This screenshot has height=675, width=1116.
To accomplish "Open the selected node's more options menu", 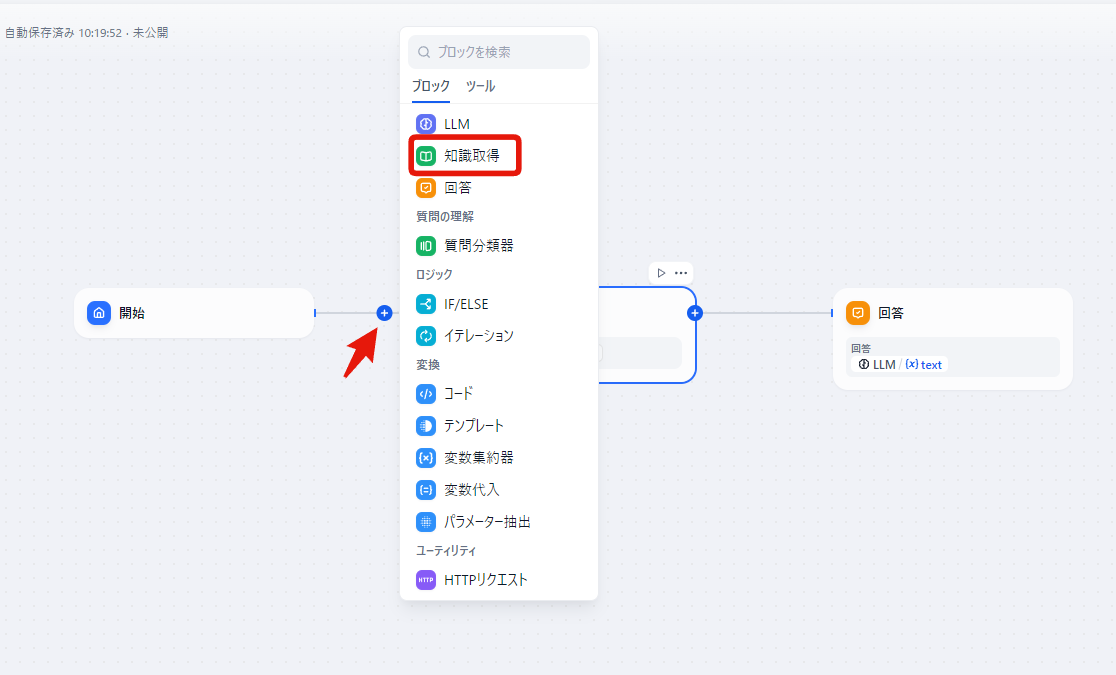I will click(x=681, y=273).
